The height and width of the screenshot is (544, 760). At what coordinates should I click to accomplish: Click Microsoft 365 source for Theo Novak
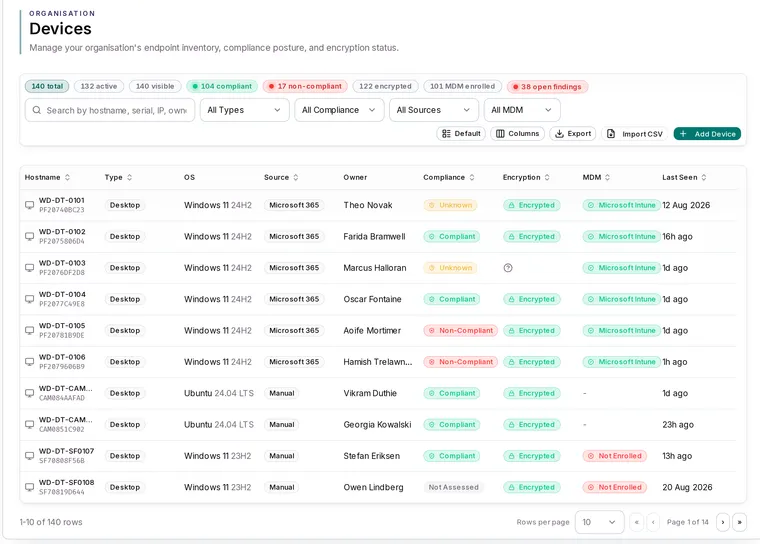(294, 205)
